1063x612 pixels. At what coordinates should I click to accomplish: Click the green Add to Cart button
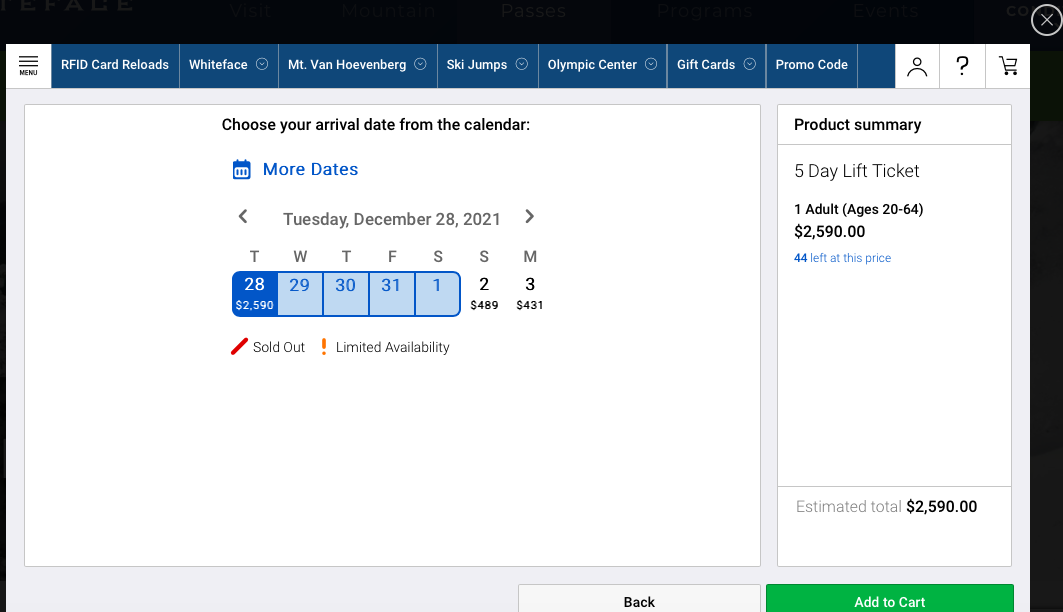point(889,601)
